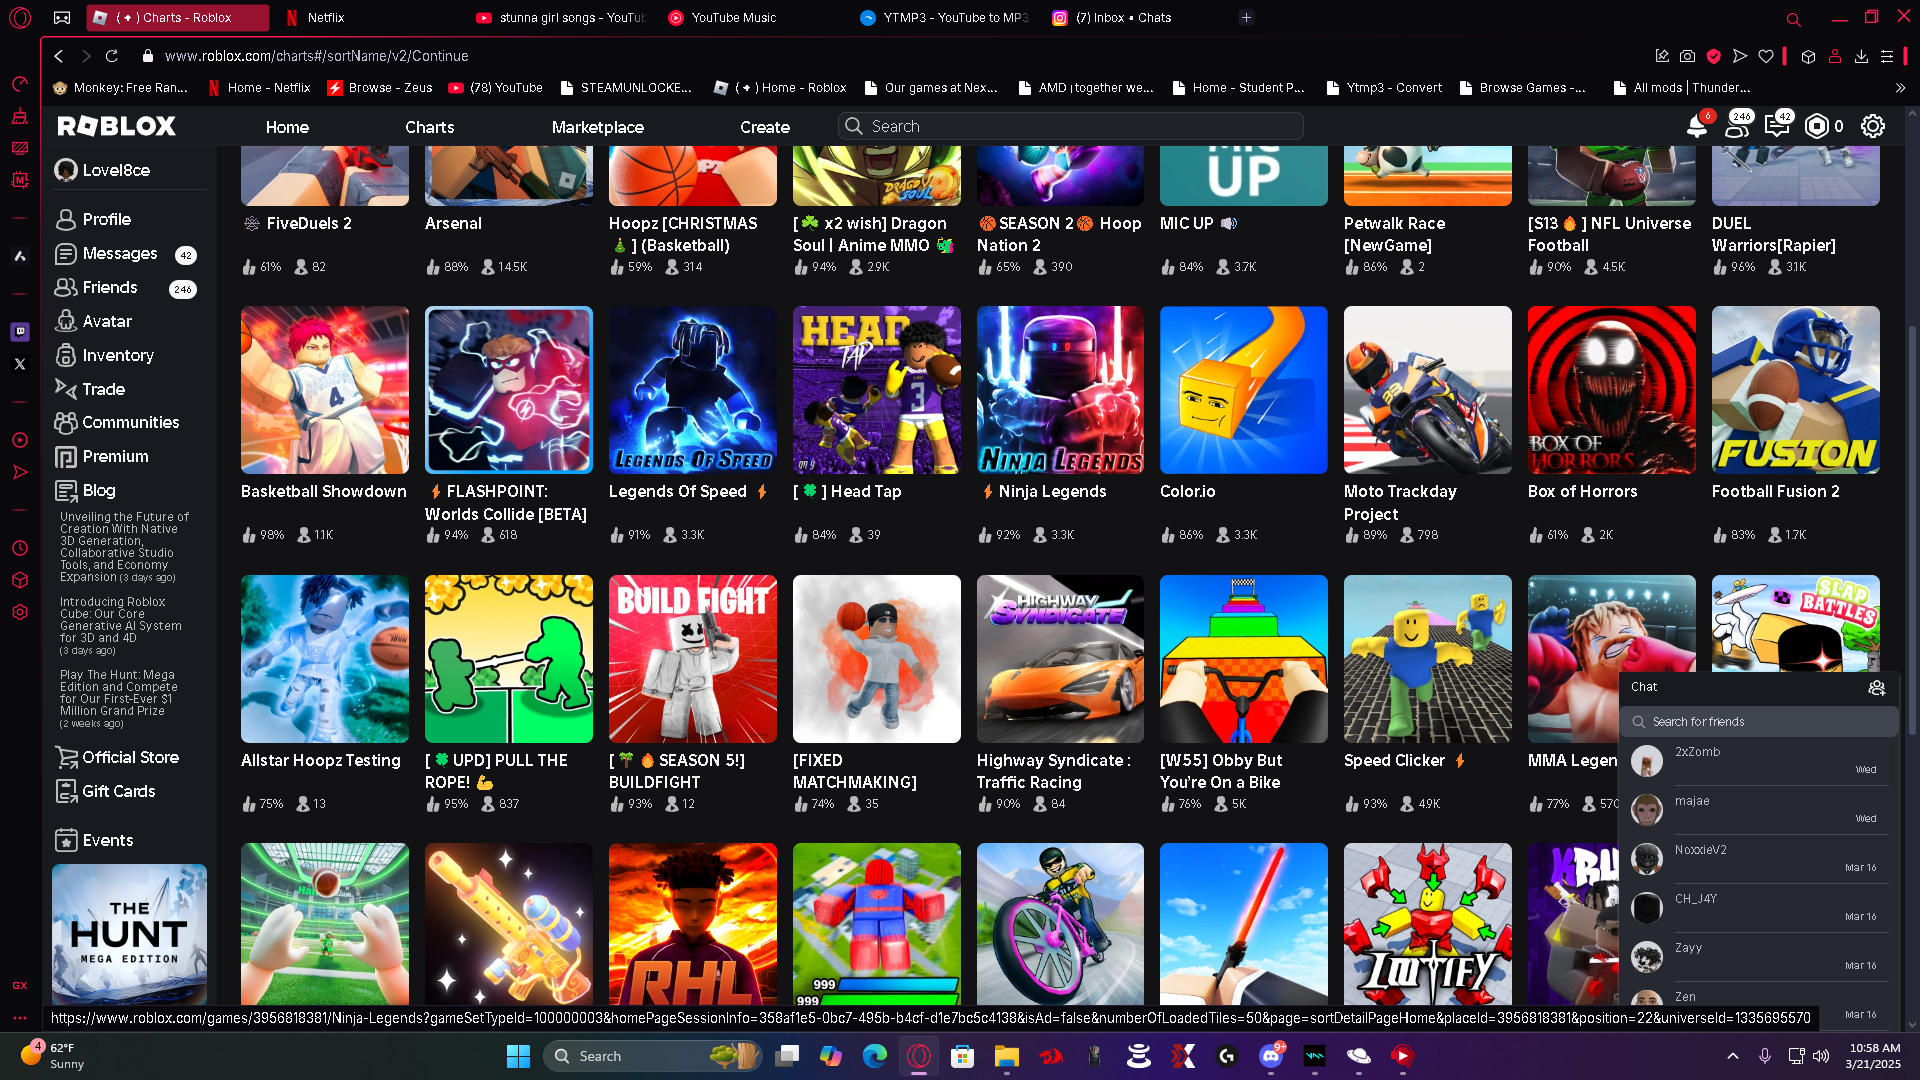Click the Robux balance icon
Viewport: 1920px width, 1080px height.
[1817, 126]
